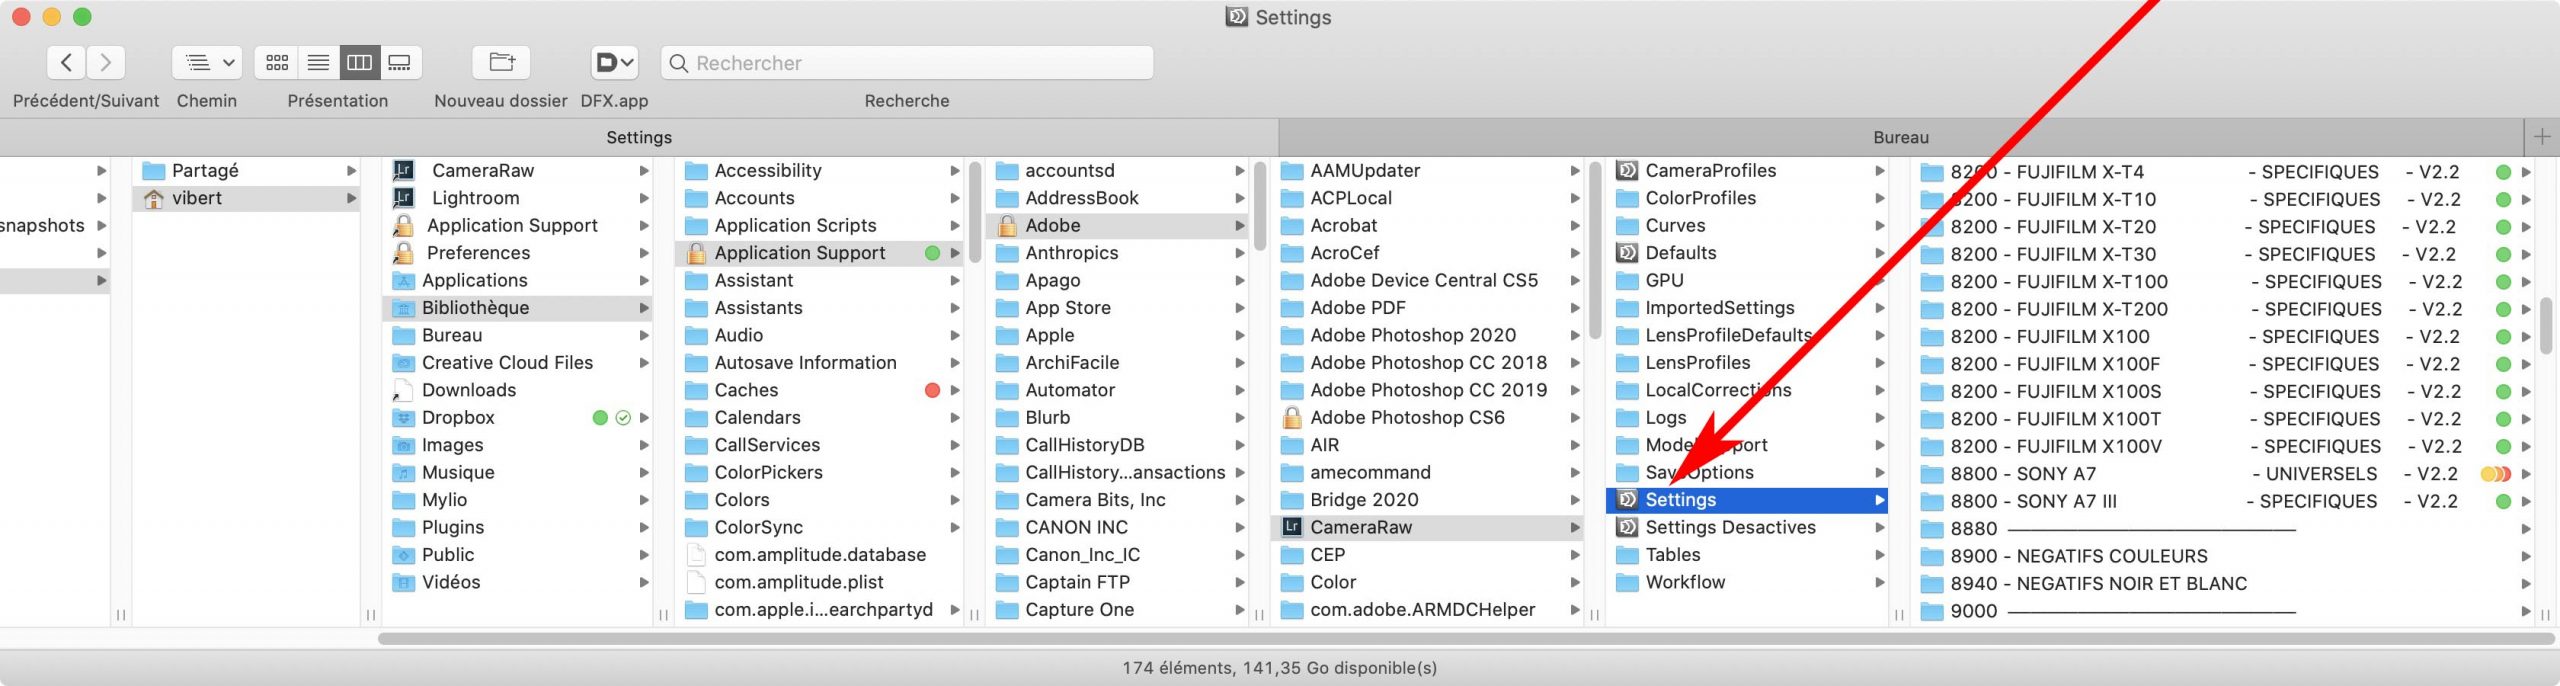
Task: Add a new tab with plus button
Action: pyautogui.click(x=2542, y=137)
